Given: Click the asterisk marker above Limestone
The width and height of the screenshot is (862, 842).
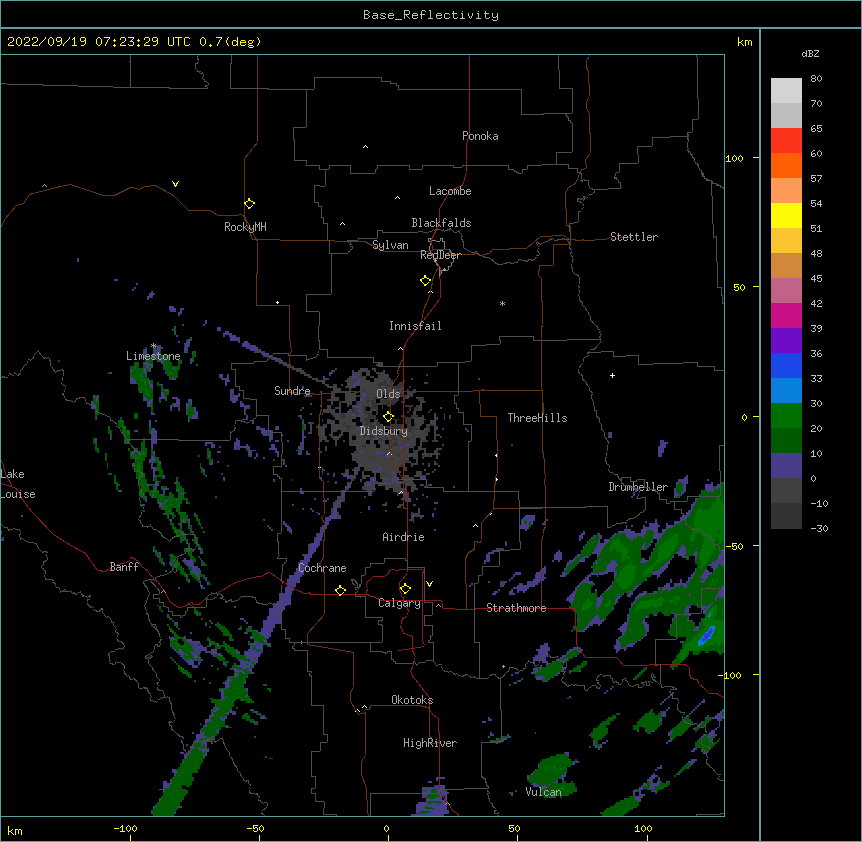Looking at the screenshot, I should click(x=153, y=346).
